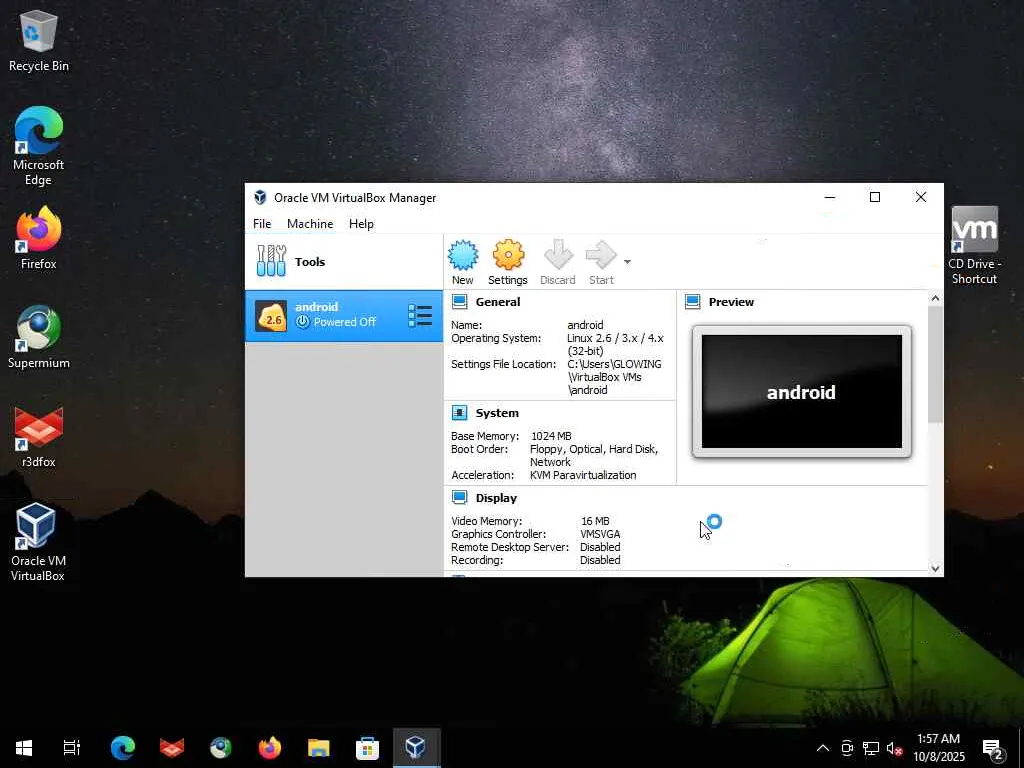This screenshot has height=768, width=1024.
Task: Open the File menu
Action: 262,223
